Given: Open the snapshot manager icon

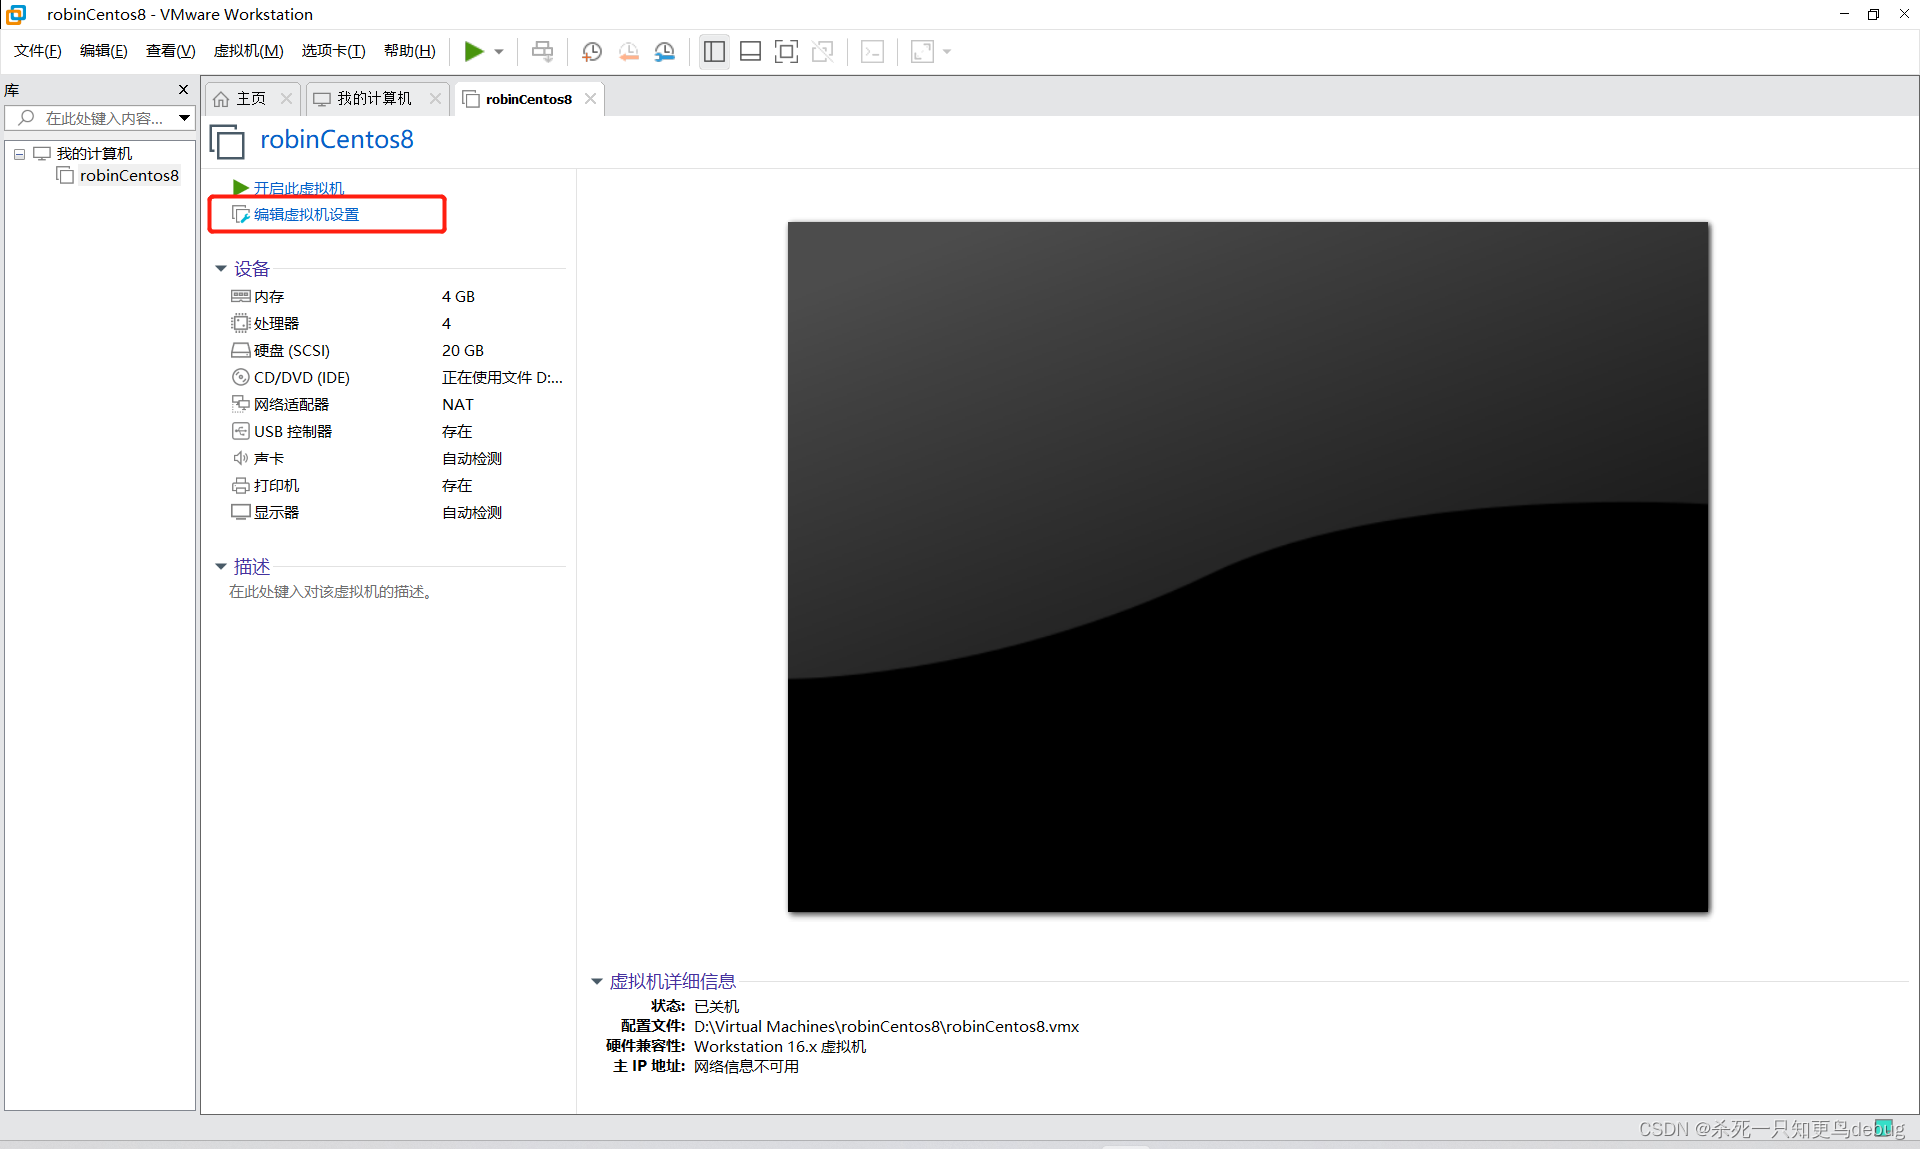Looking at the screenshot, I should tap(665, 51).
